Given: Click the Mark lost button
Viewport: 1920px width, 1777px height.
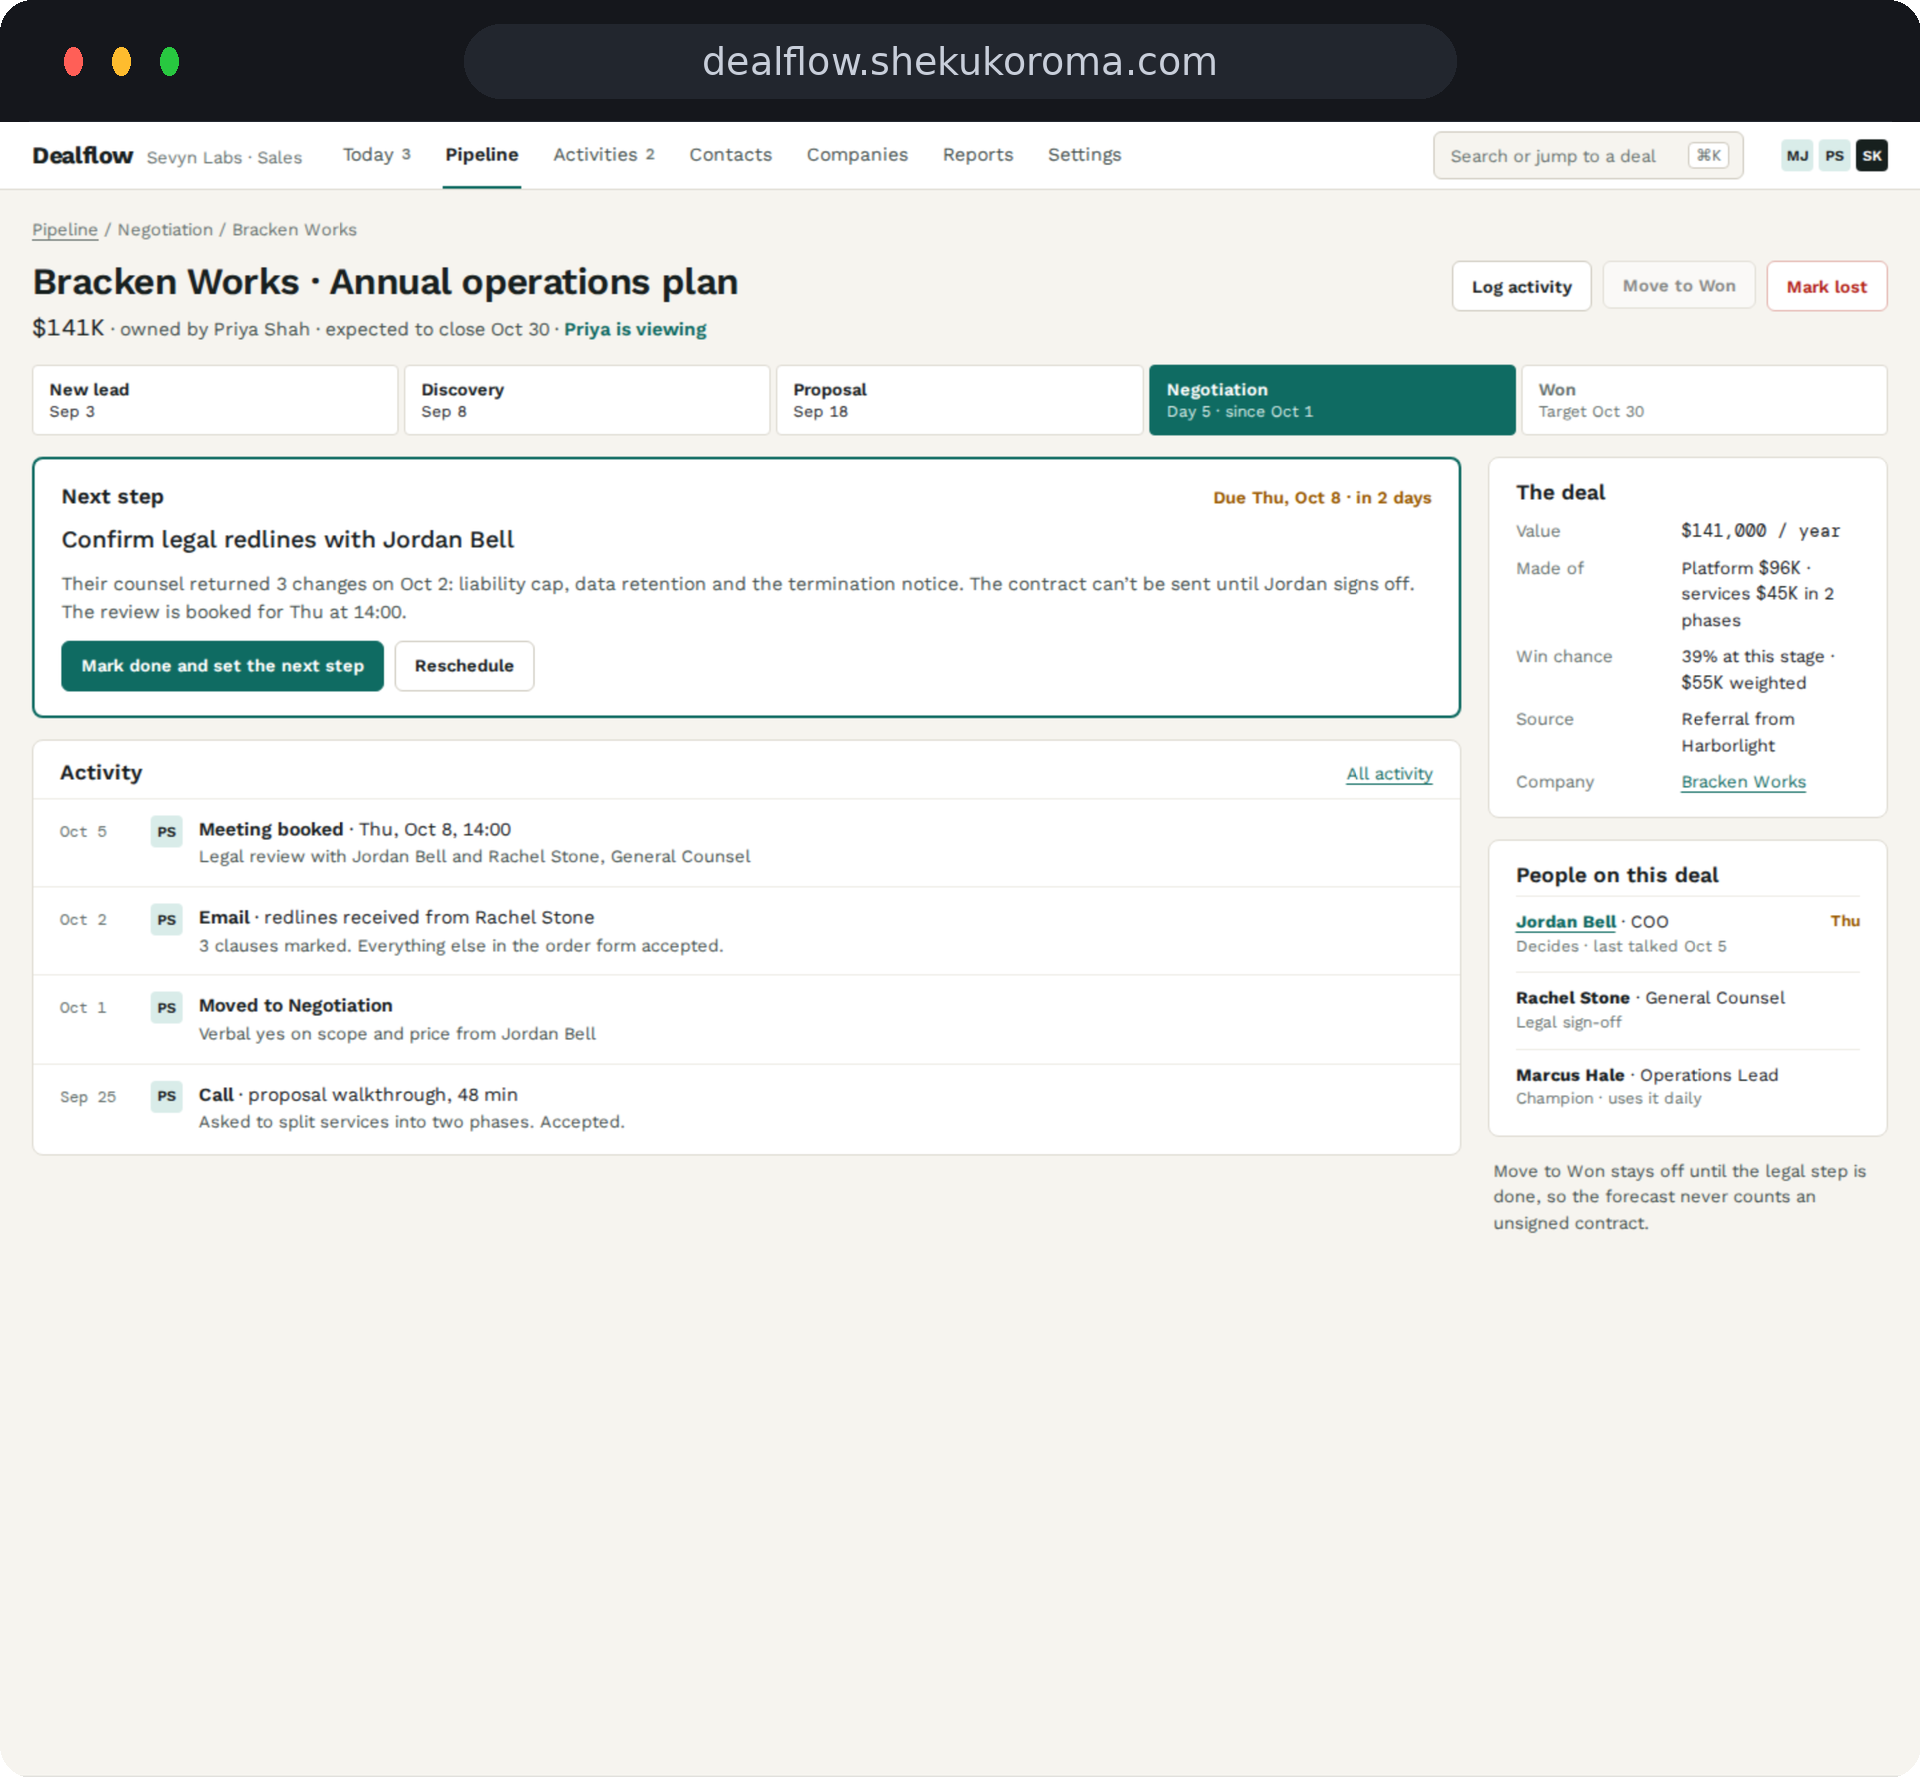Looking at the screenshot, I should click(x=1826, y=286).
